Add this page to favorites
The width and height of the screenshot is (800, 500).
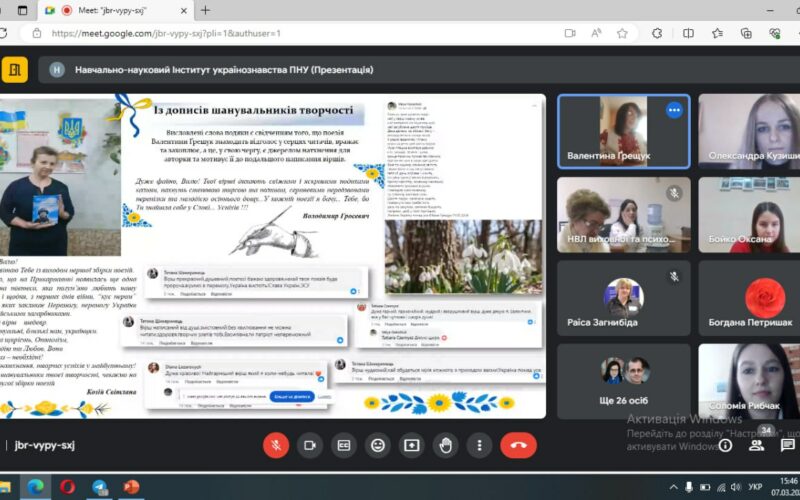622,33
